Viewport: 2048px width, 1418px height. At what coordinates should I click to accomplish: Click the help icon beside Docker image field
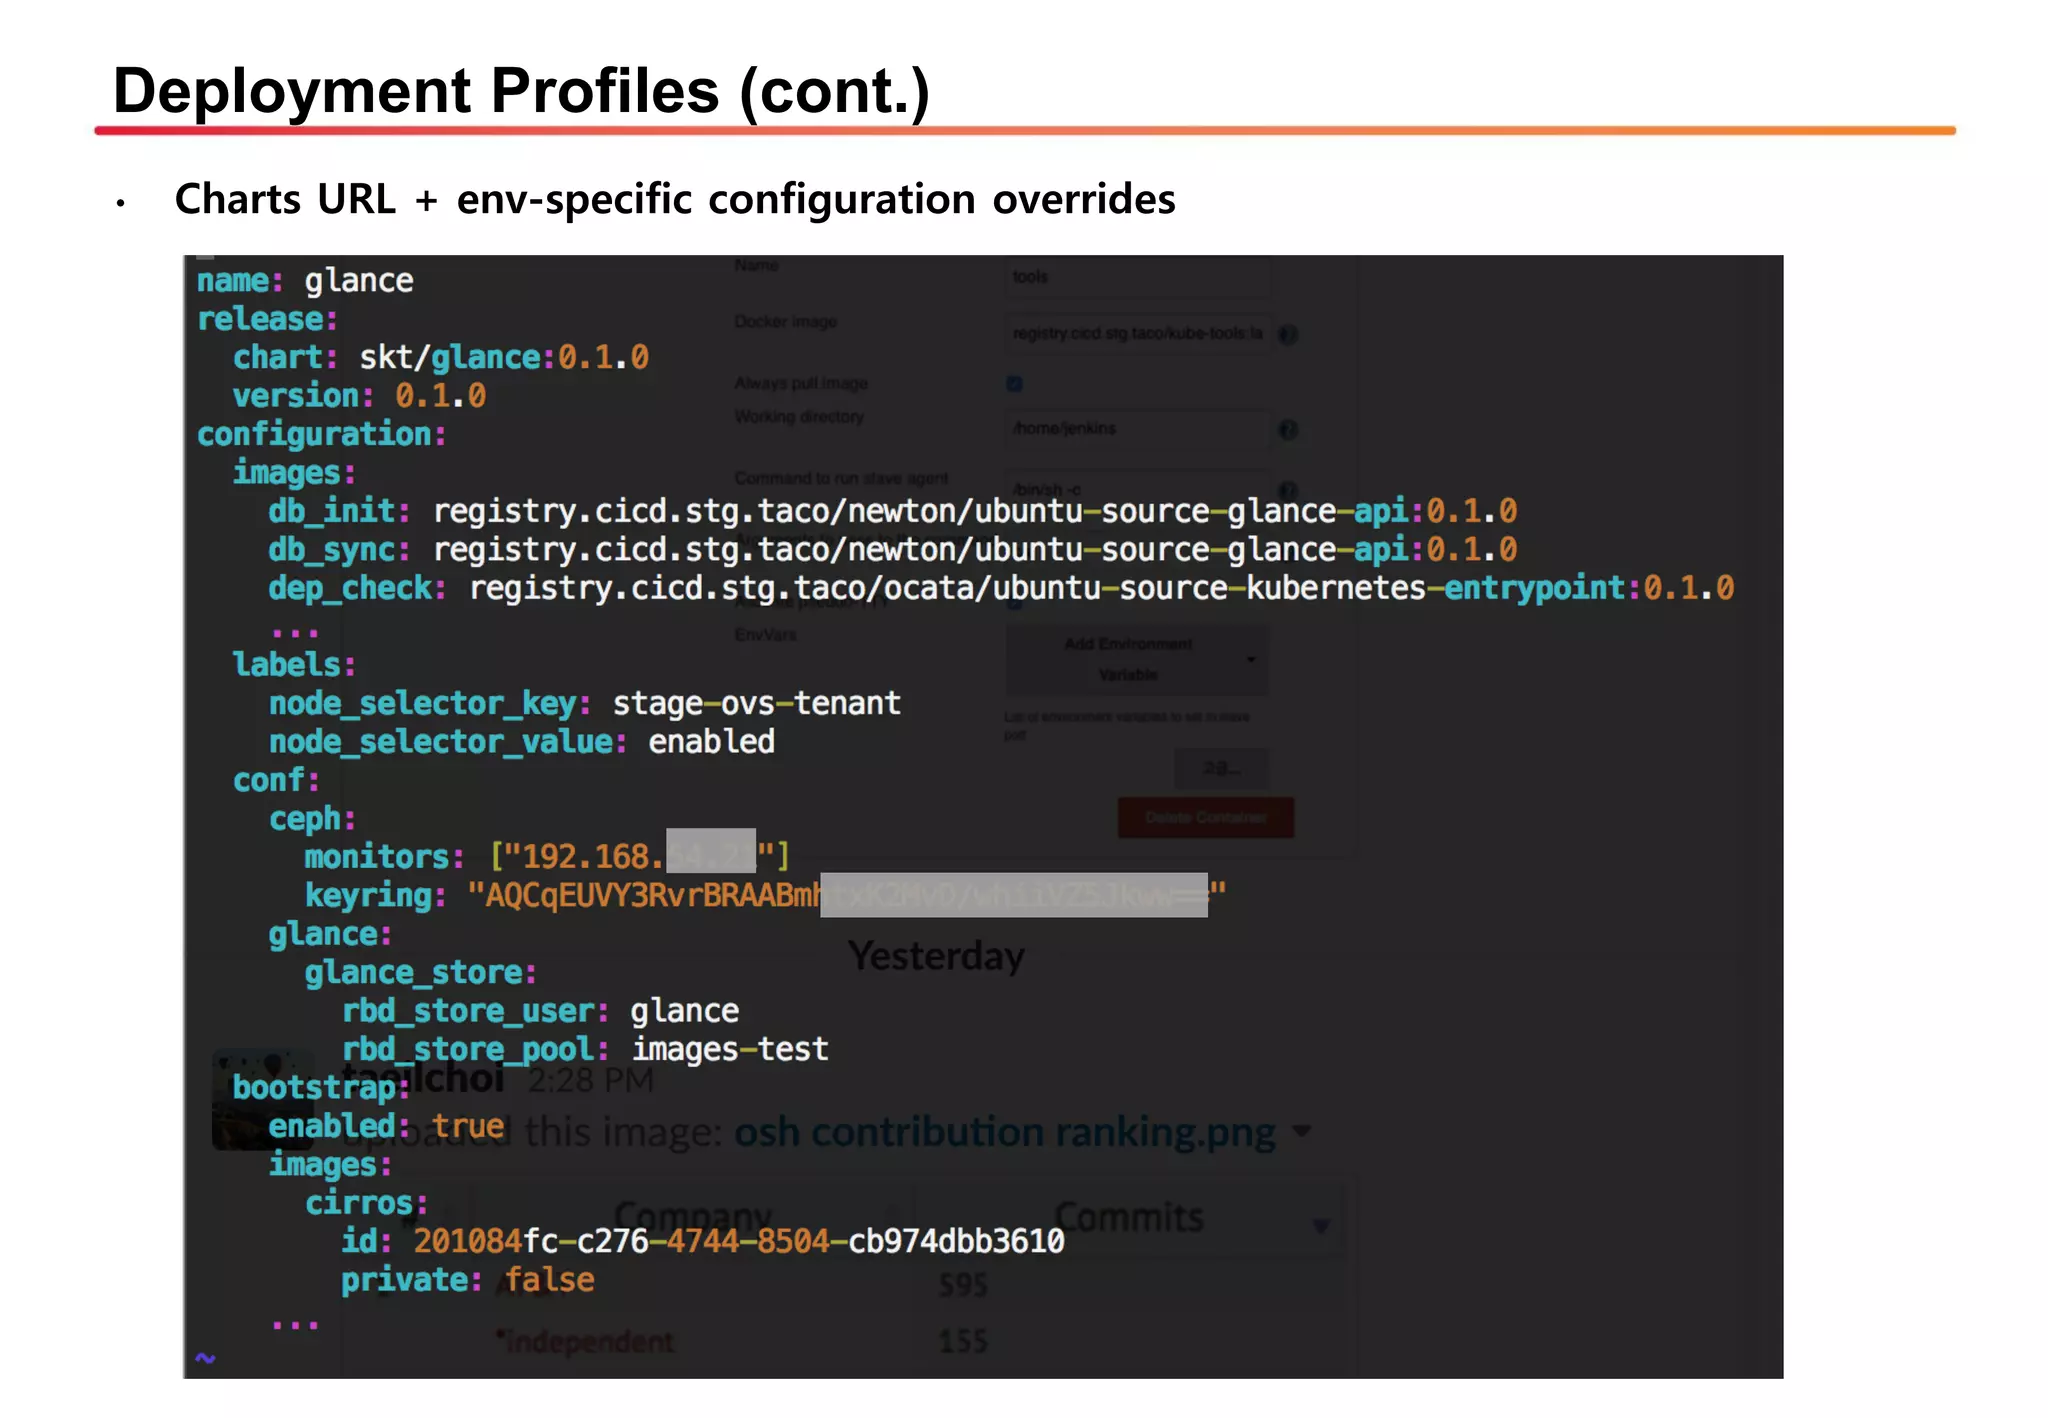click(1288, 334)
